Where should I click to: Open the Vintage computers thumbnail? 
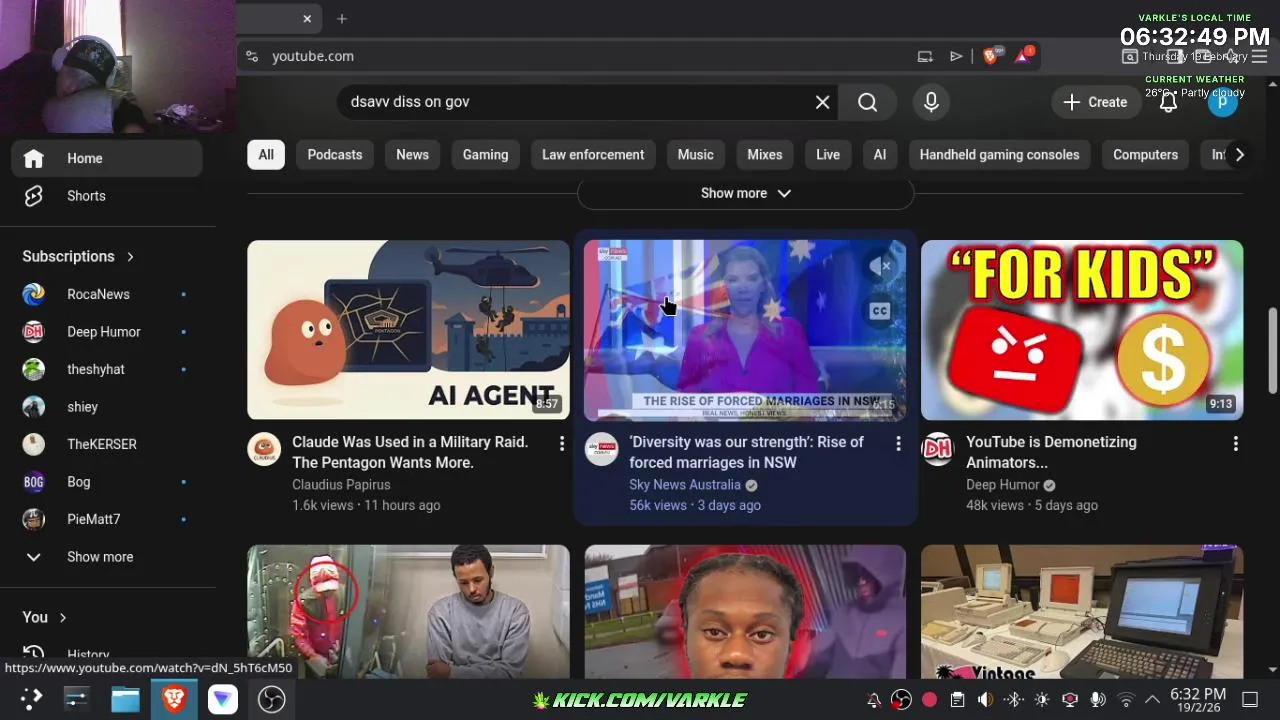pos(1082,612)
